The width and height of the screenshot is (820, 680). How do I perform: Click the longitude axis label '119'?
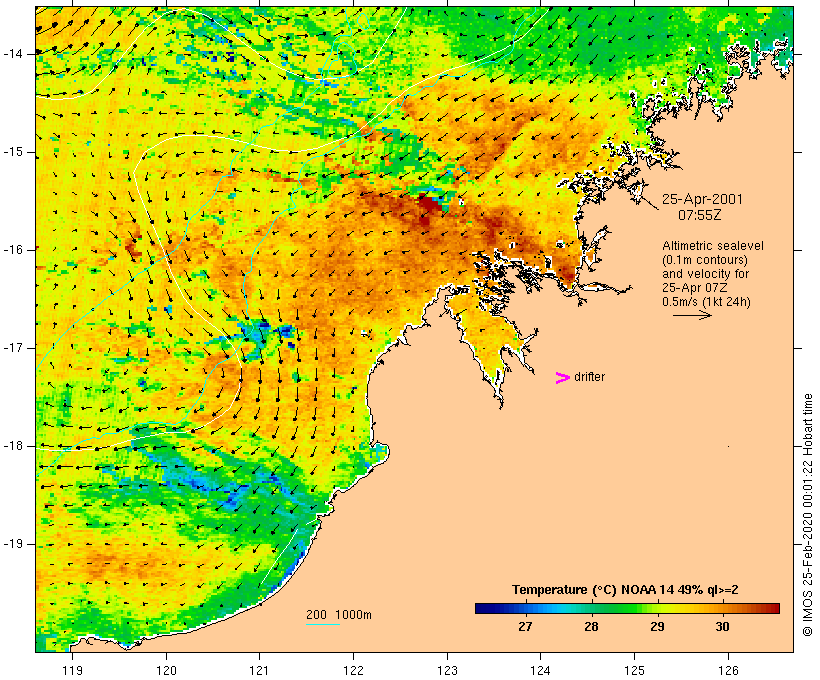[x=72, y=670]
